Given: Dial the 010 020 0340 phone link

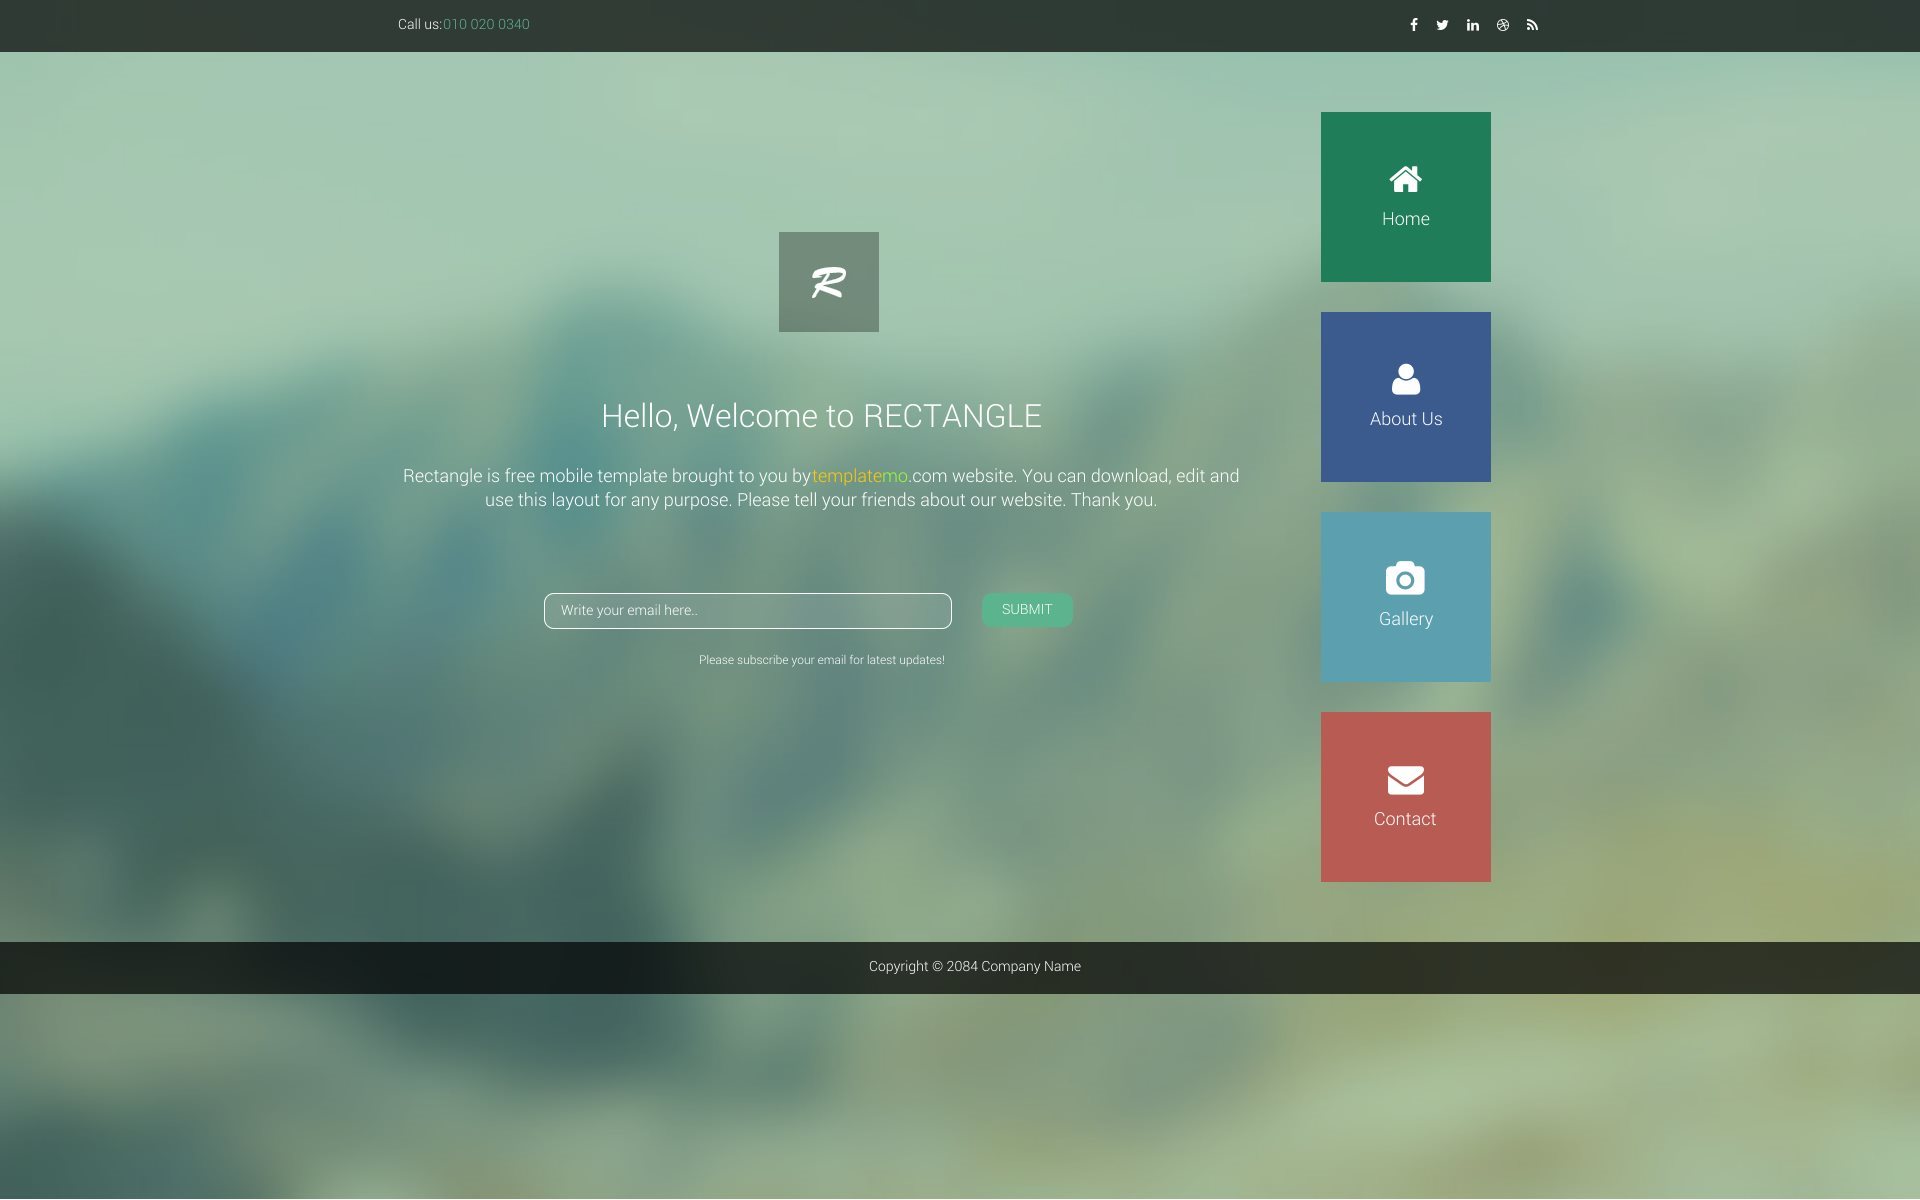Looking at the screenshot, I should point(486,24).
